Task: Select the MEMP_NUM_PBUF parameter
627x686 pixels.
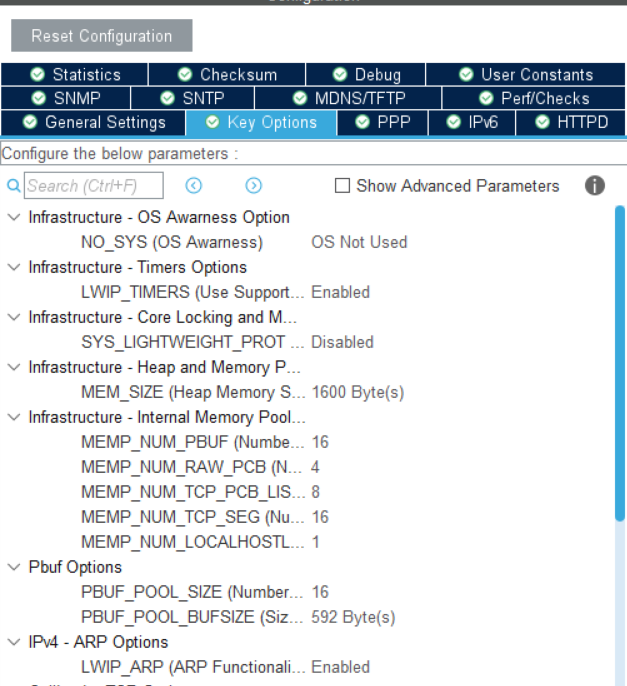Action: pyautogui.click(x=193, y=442)
